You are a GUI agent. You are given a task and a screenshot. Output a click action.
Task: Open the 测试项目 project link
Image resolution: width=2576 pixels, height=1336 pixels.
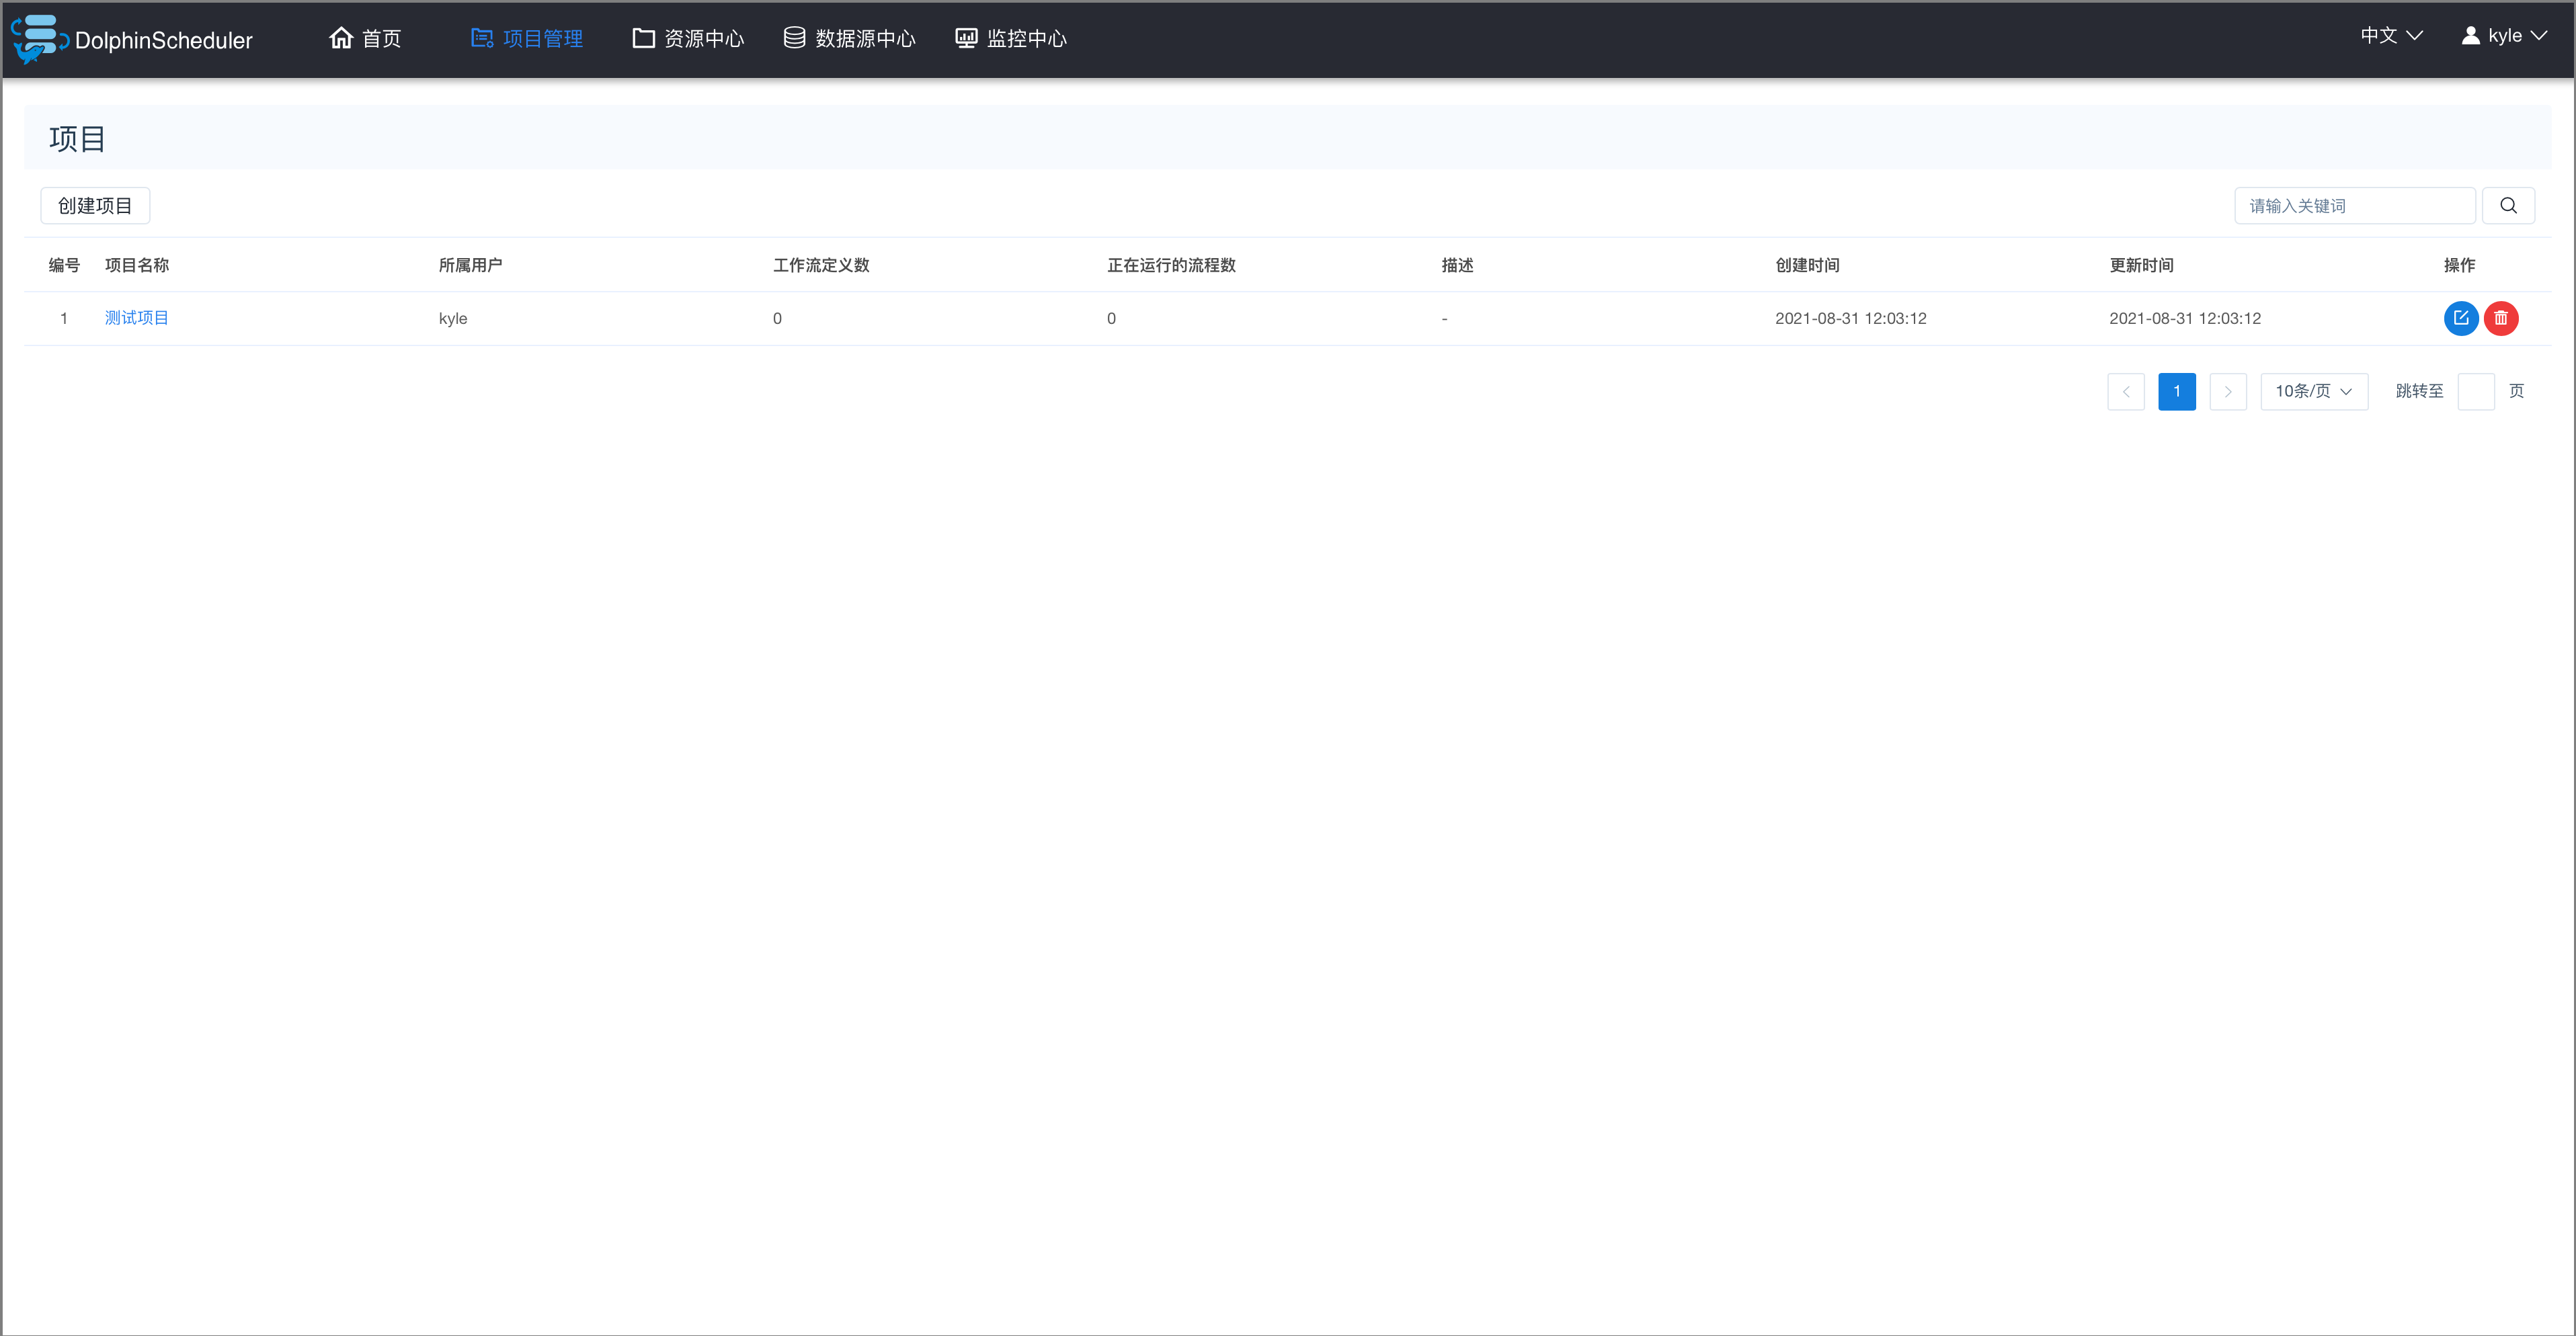pos(137,318)
